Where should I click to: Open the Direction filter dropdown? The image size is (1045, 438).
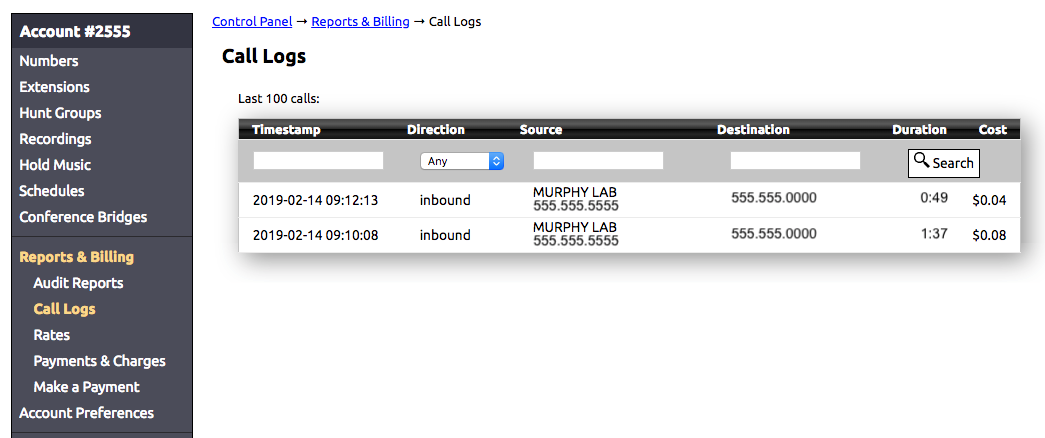click(461, 161)
